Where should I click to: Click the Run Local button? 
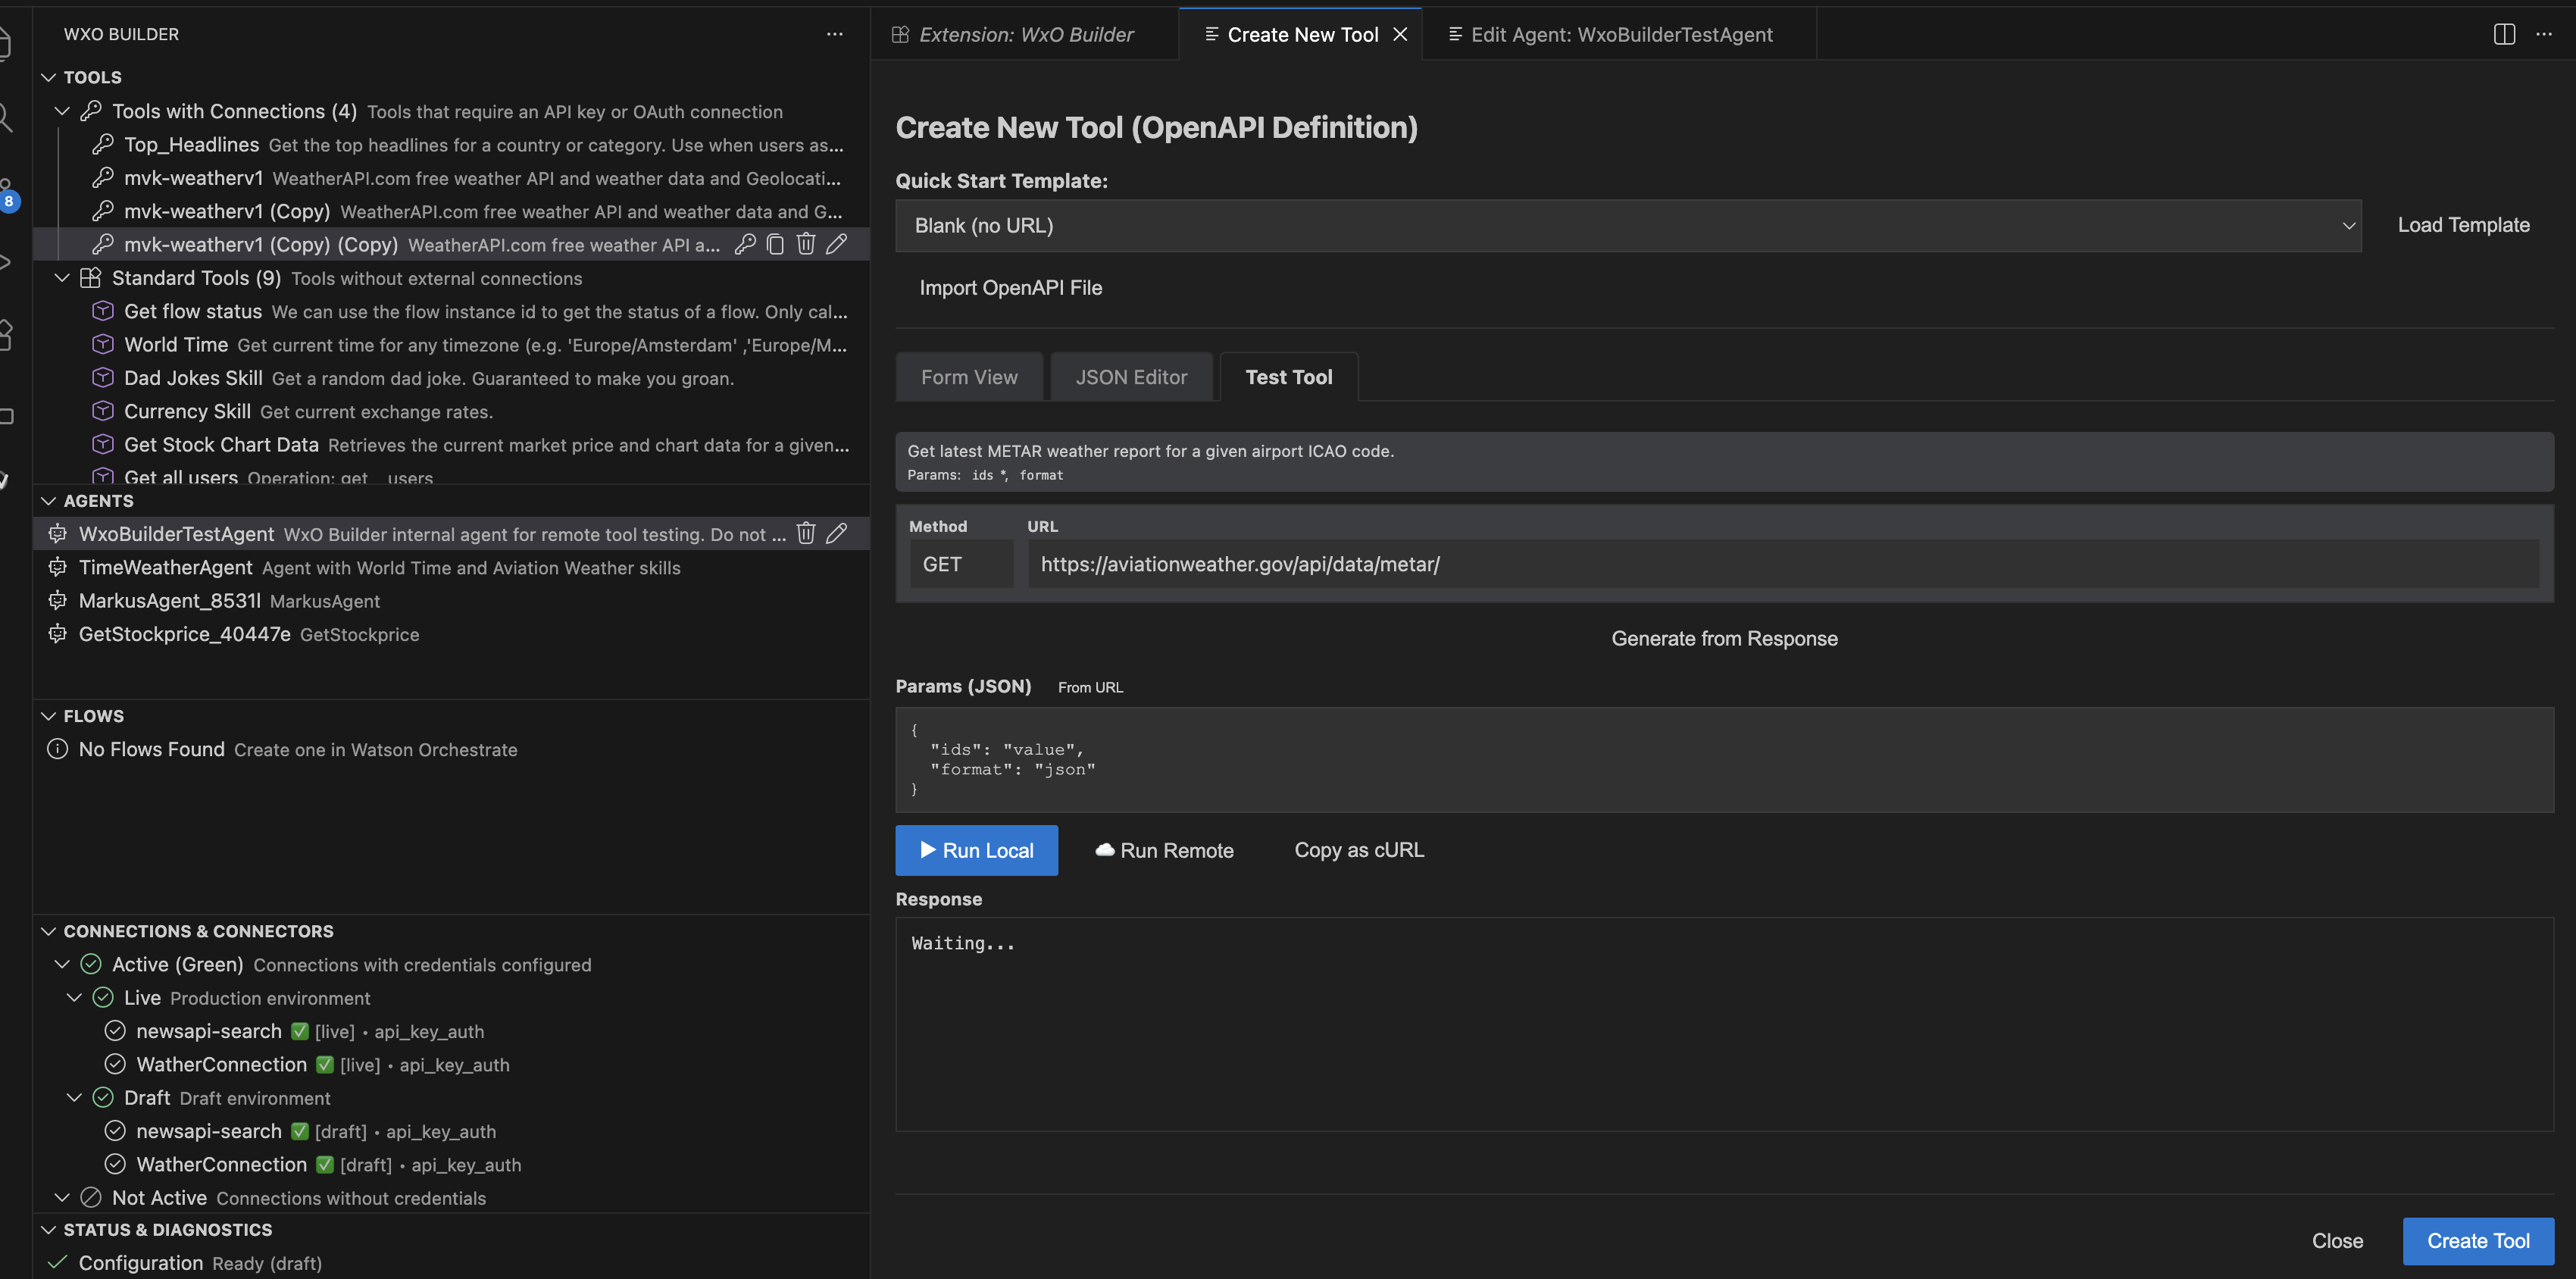pyautogui.click(x=976, y=850)
